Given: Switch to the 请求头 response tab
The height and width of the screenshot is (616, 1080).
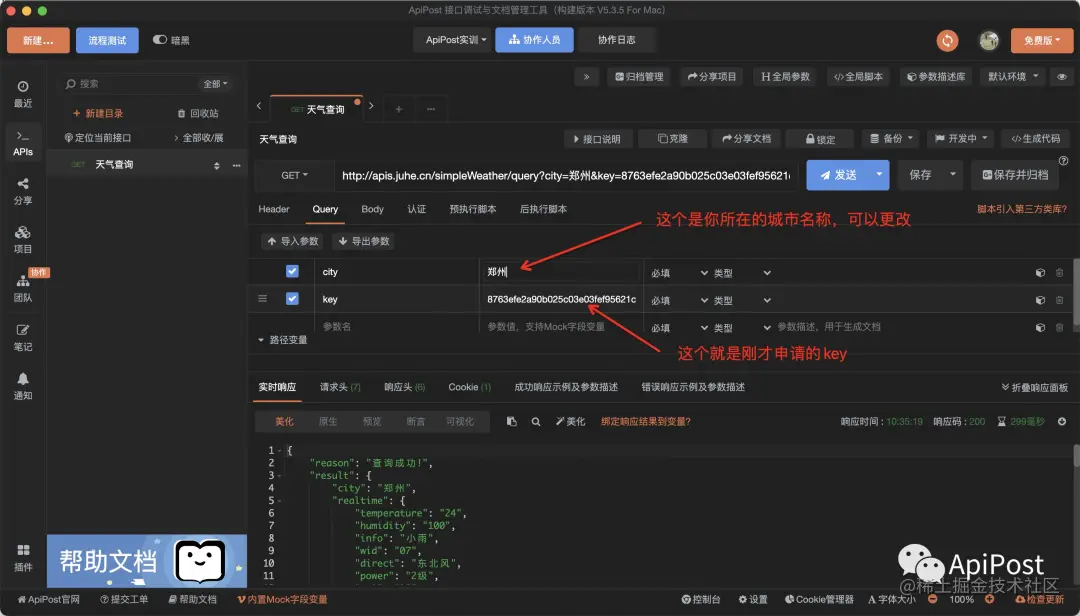Looking at the screenshot, I should (340, 387).
